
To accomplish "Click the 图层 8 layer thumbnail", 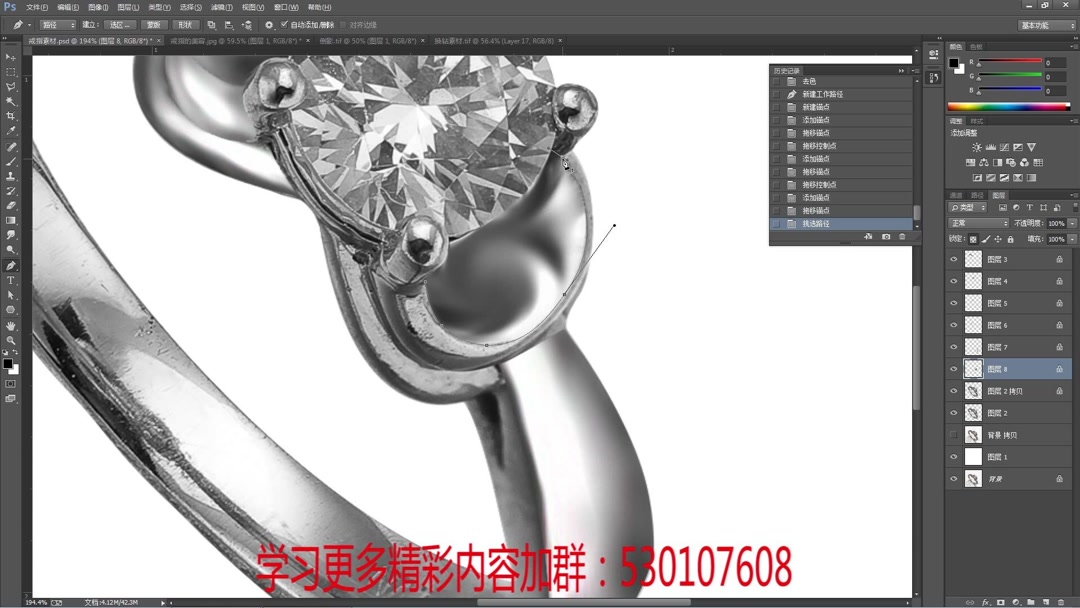I will coord(973,368).
